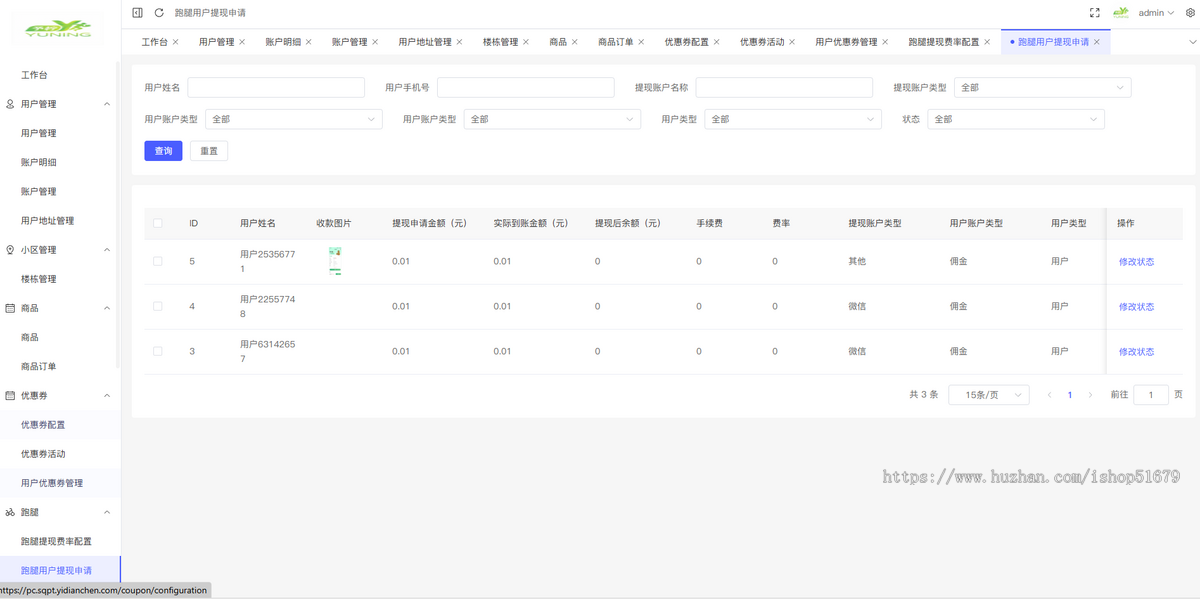Collapse the 小区管理 sidebar group
The height and width of the screenshot is (599, 1200).
coord(107,250)
